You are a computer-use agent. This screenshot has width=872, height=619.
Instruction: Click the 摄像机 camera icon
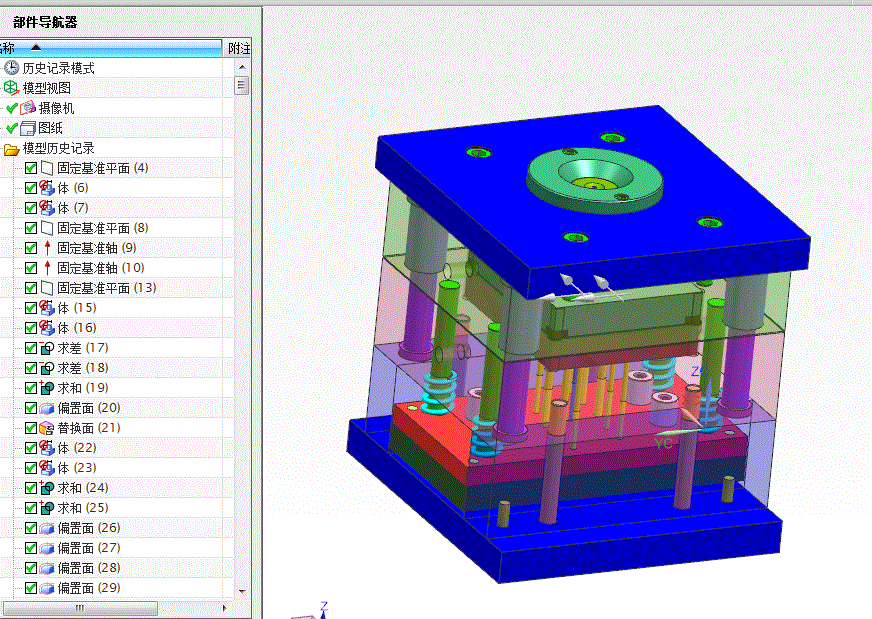click(x=28, y=108)
